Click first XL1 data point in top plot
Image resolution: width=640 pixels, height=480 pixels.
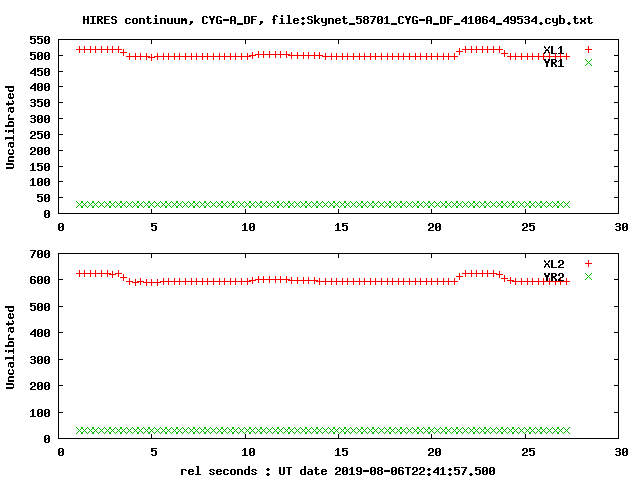(x=80, y=49)
